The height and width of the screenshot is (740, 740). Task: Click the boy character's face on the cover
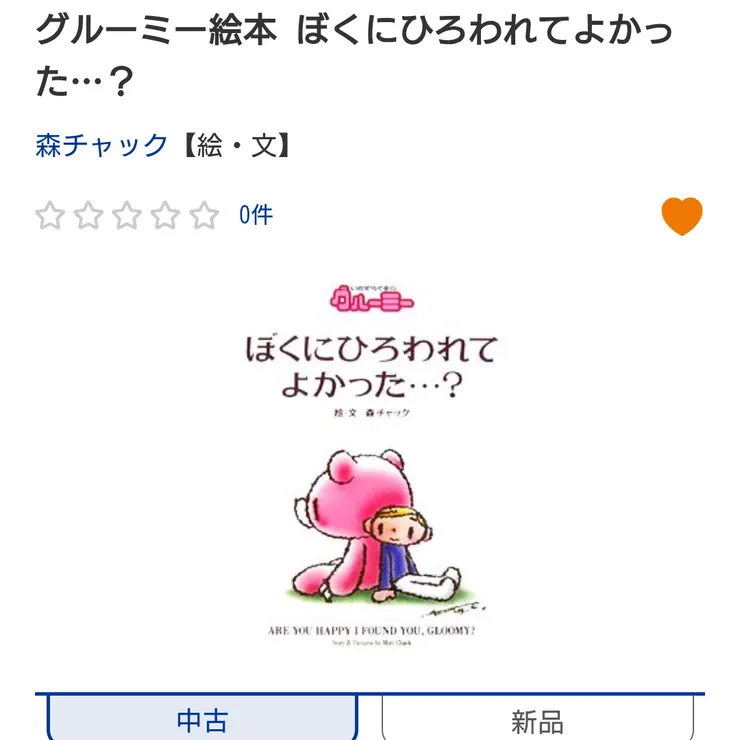coord(399,529)
